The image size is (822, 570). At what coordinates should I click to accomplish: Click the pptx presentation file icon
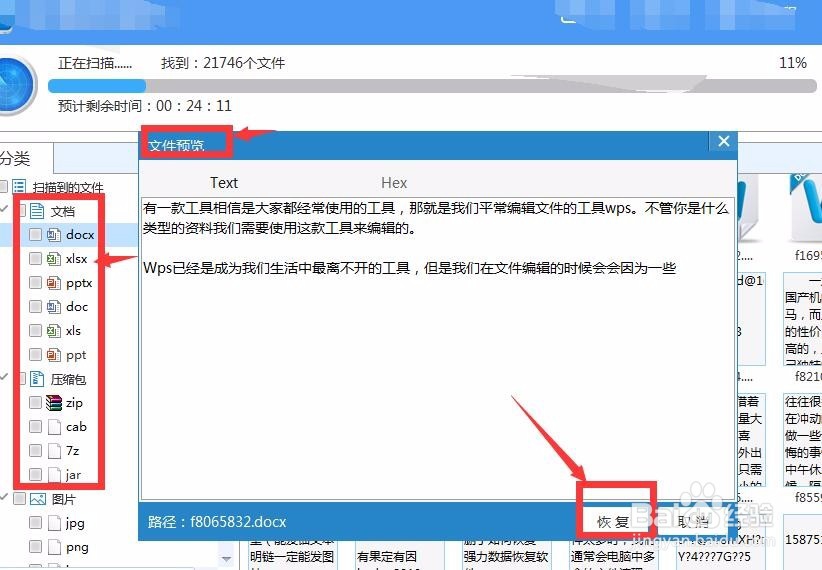pos(54,283)
